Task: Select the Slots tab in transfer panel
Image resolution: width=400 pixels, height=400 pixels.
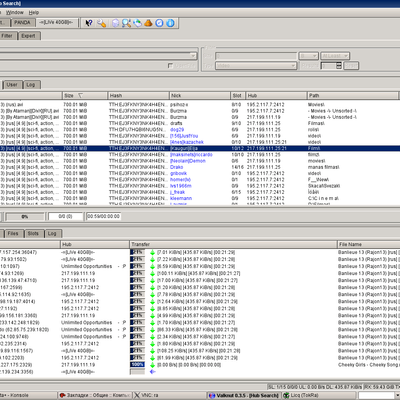Action: [33, 233]
